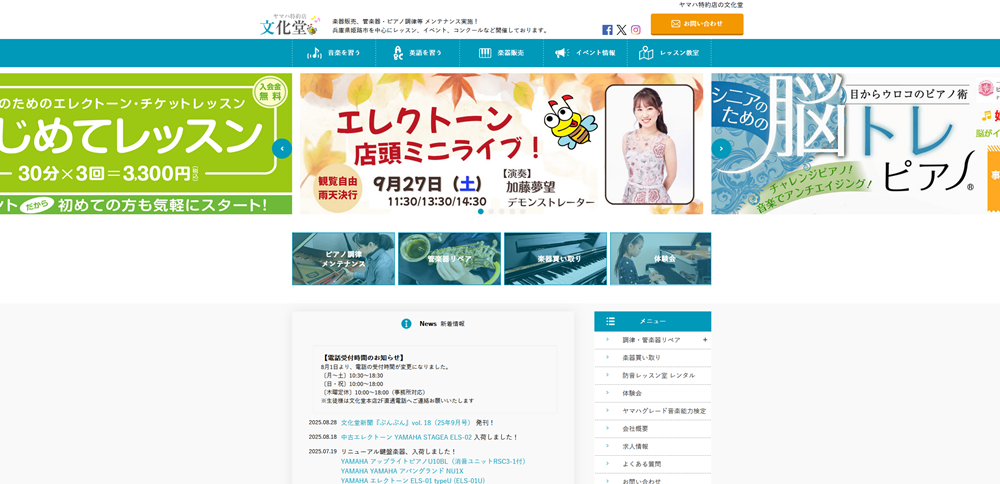Click the Bunkado logo in the header
Viewport: 1000px width, 484px height.
click(289, 25)
